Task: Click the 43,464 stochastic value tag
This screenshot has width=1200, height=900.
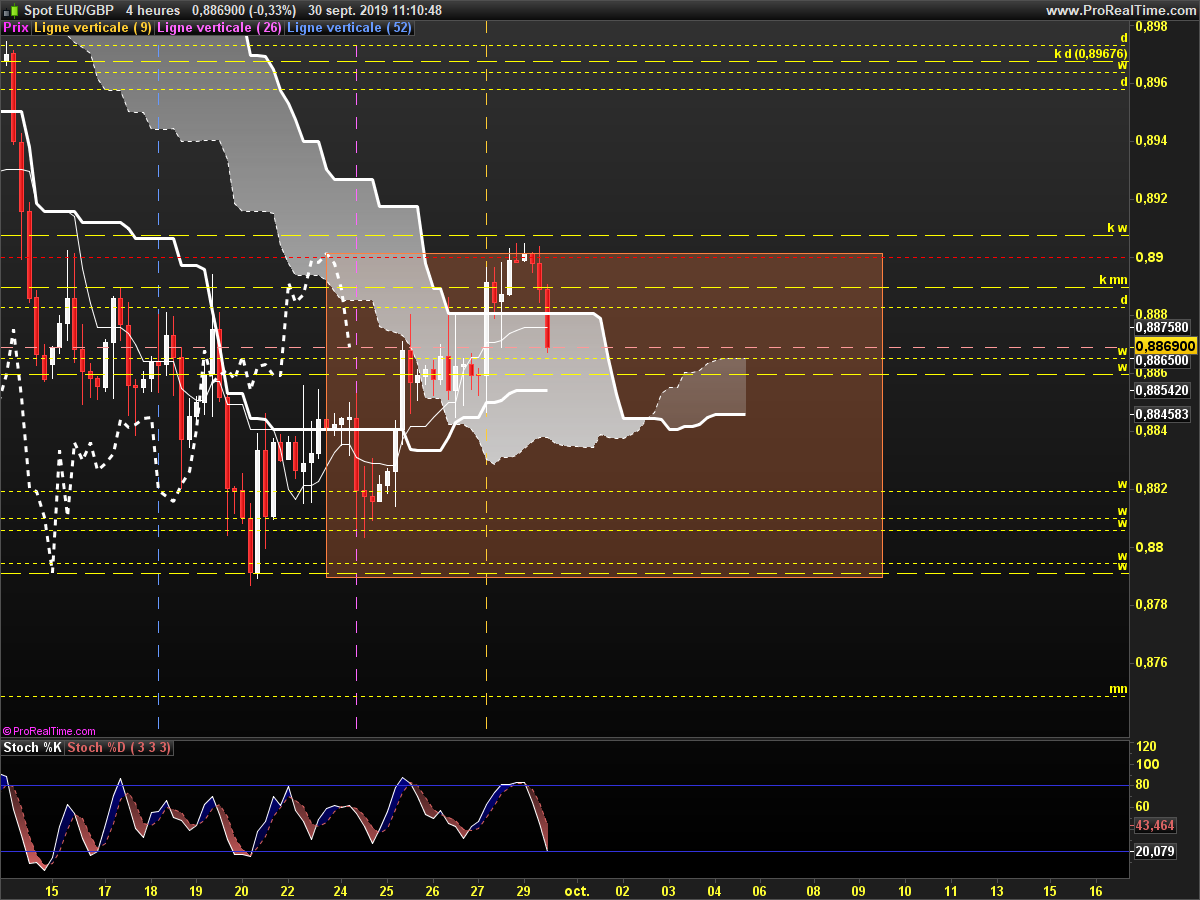Action: (x=1156, y=825)
